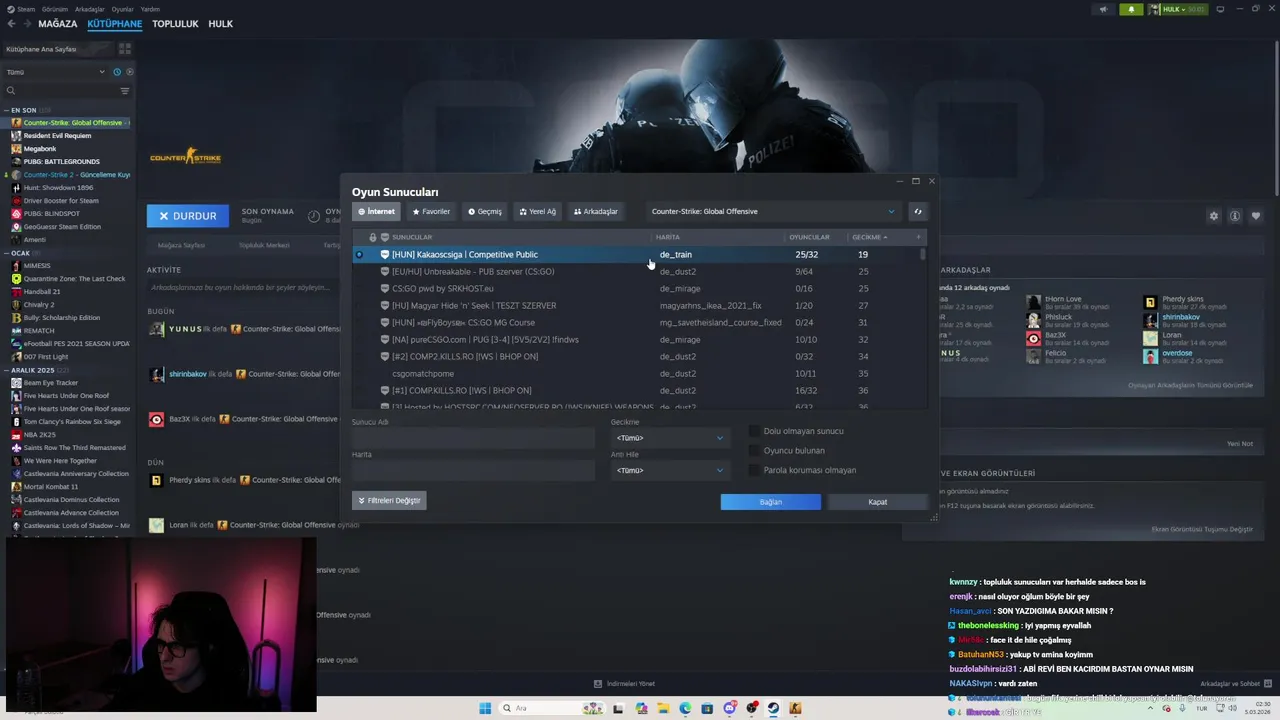Toggle sort by recent activity clock icon
1280x720 pixels.
coord(117,72)
